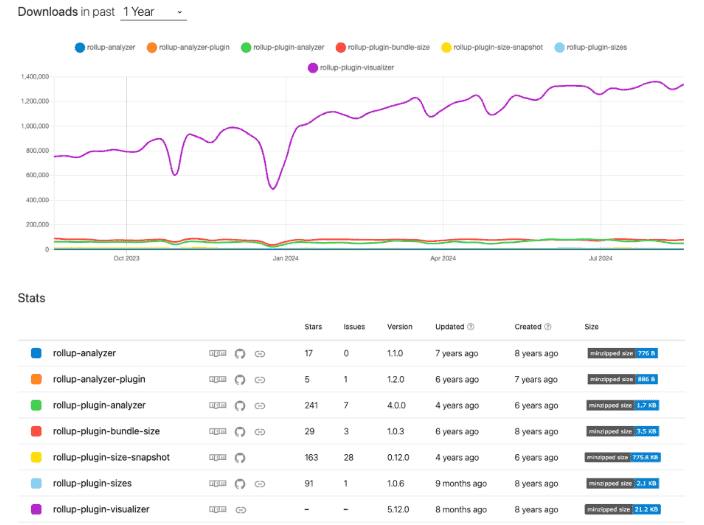Click the help icon beside Updated column
The width and height of the screenshot is (704, 525).
[x=471, y=327]
